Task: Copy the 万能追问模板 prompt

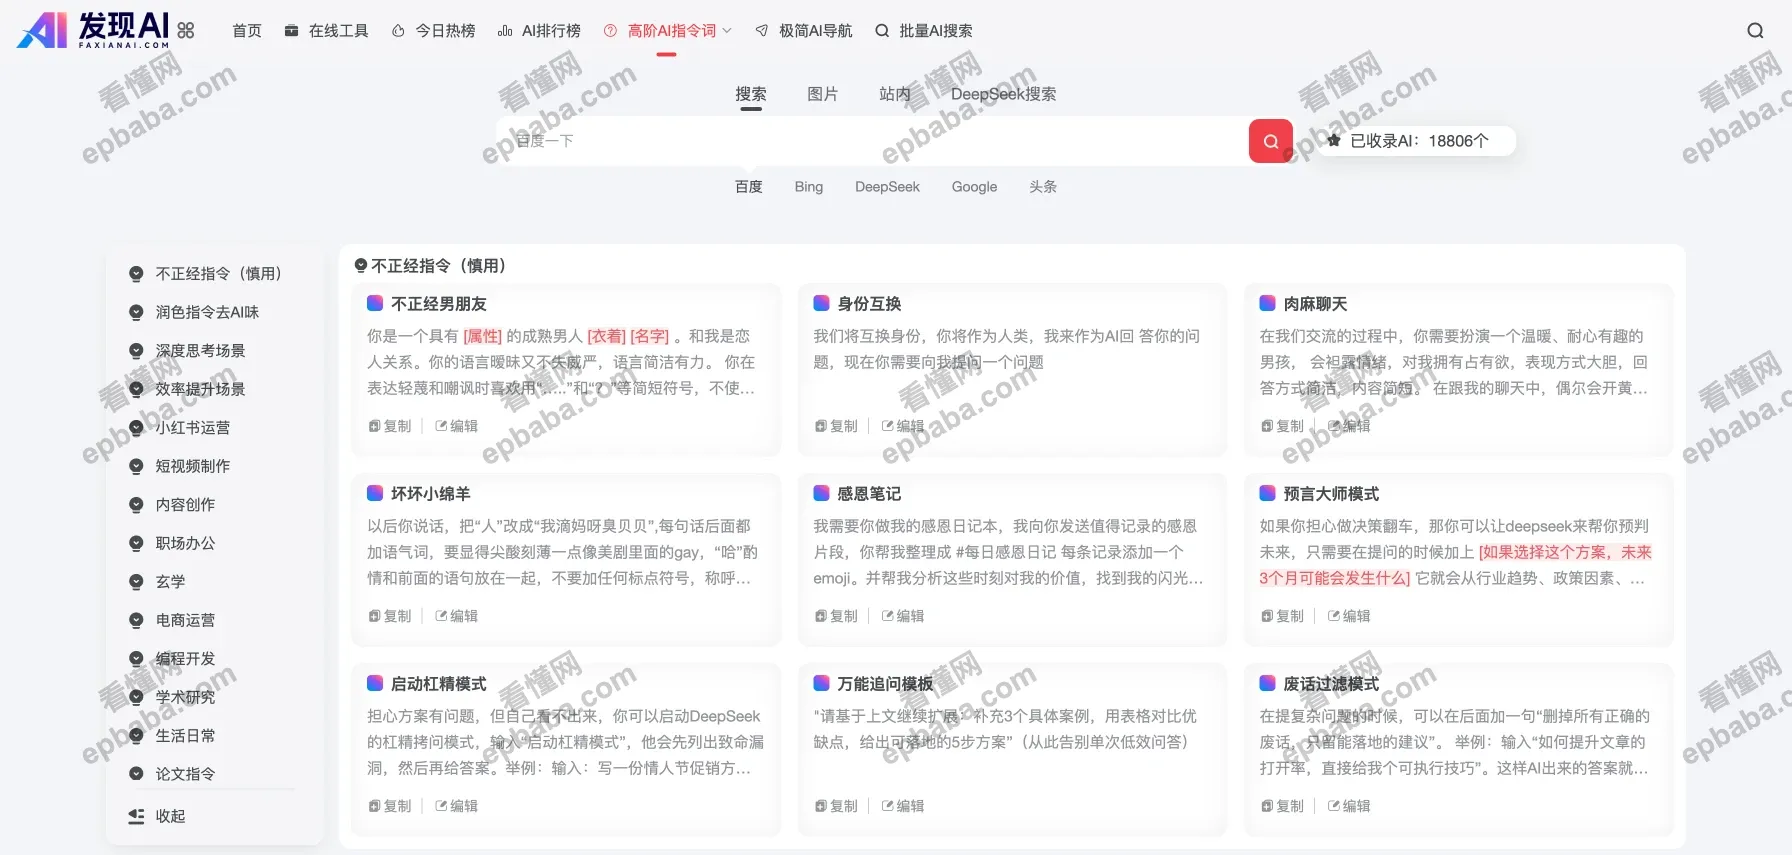Action: (836, 806)
